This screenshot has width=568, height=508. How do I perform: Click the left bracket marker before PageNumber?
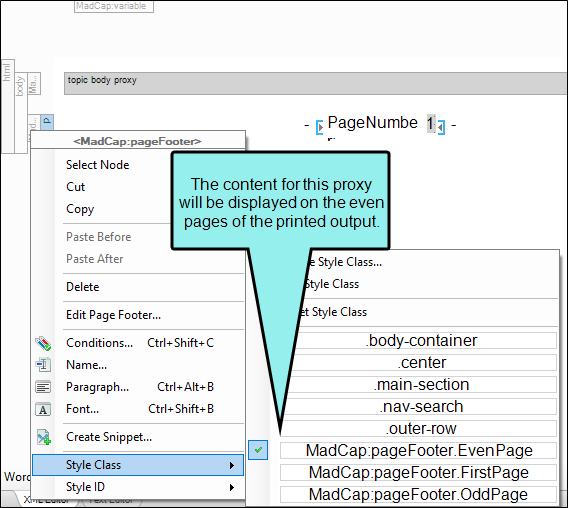tap(320, 127)
